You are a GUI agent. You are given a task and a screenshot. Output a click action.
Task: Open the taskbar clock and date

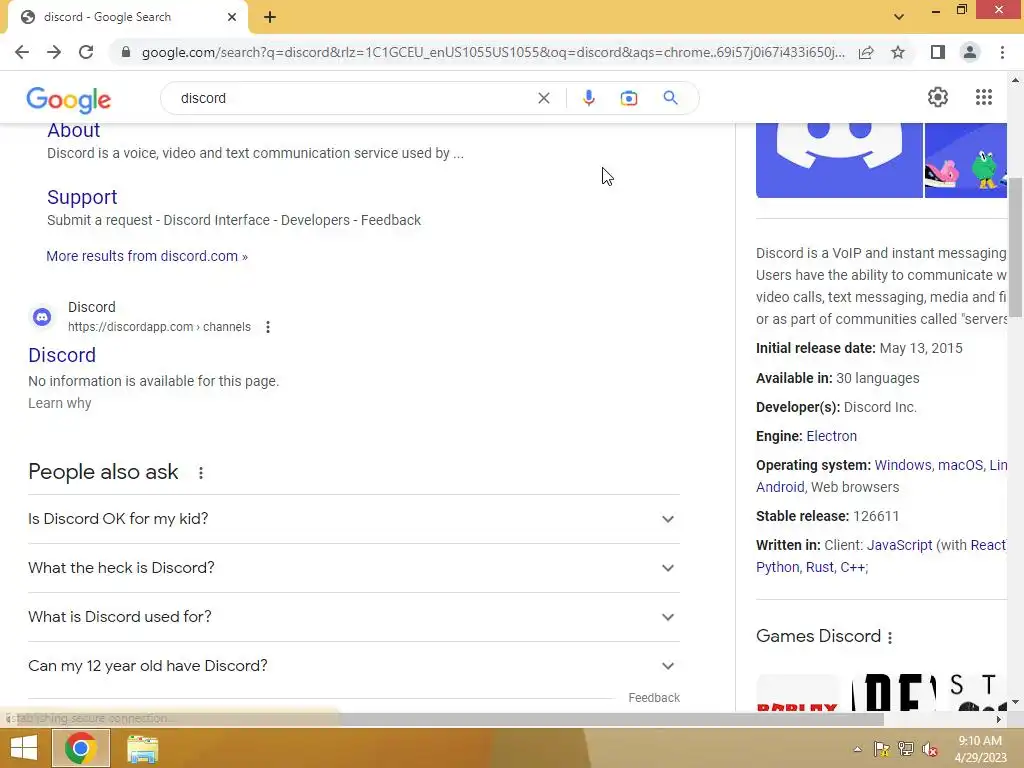pos(980,749)
